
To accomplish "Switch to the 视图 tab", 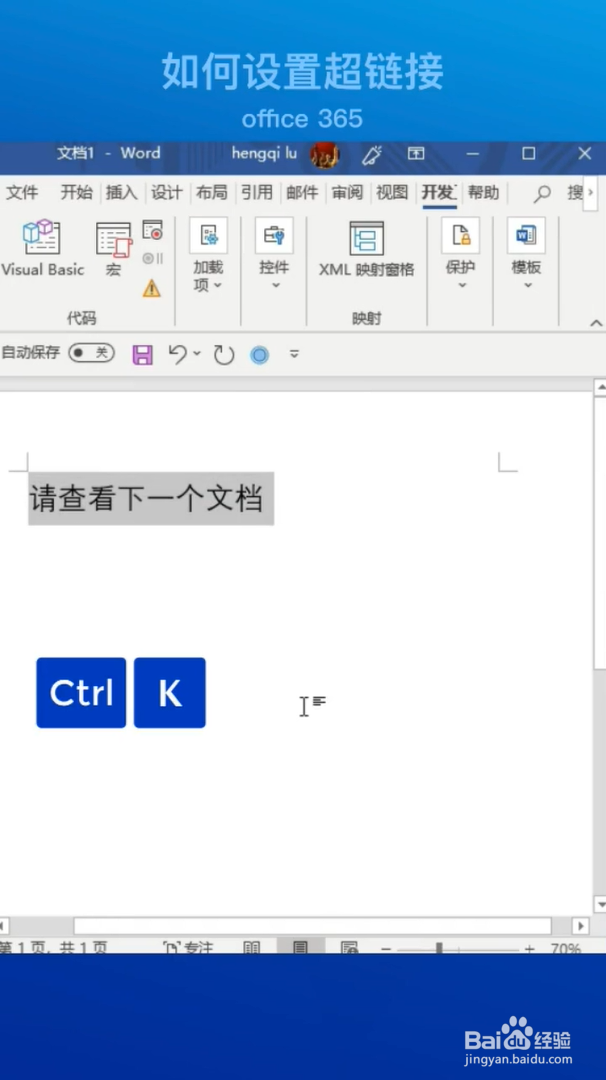I will [392, 192].
